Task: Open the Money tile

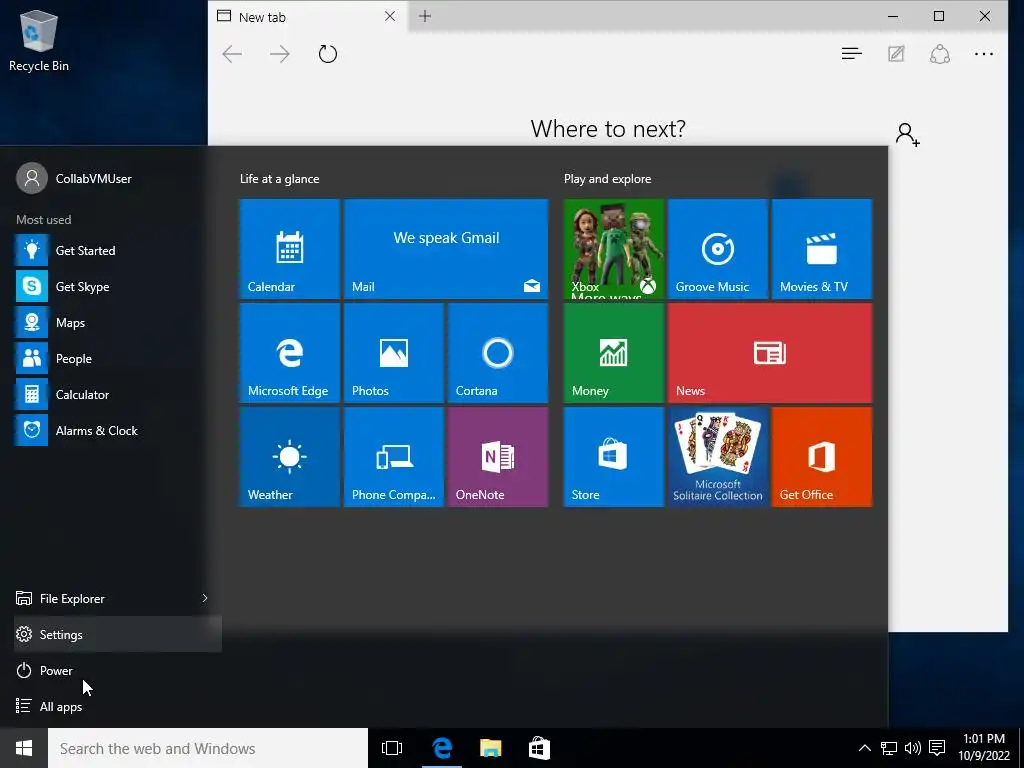Action: coord(614,353)
